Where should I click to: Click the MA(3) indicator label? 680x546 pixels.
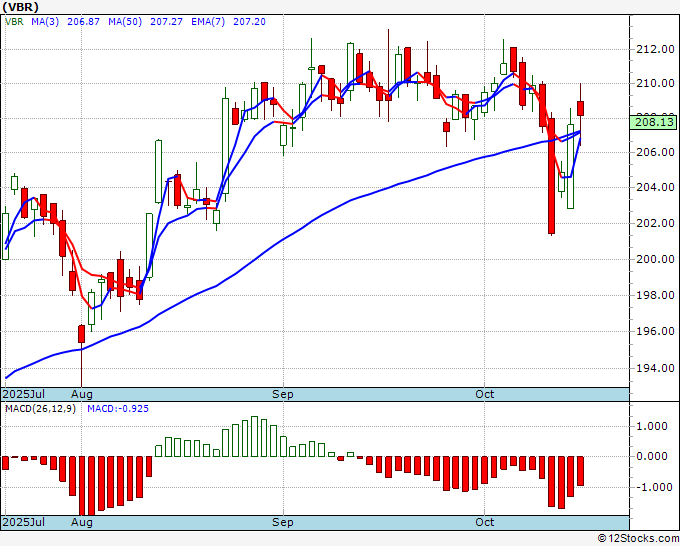point(45,22)
